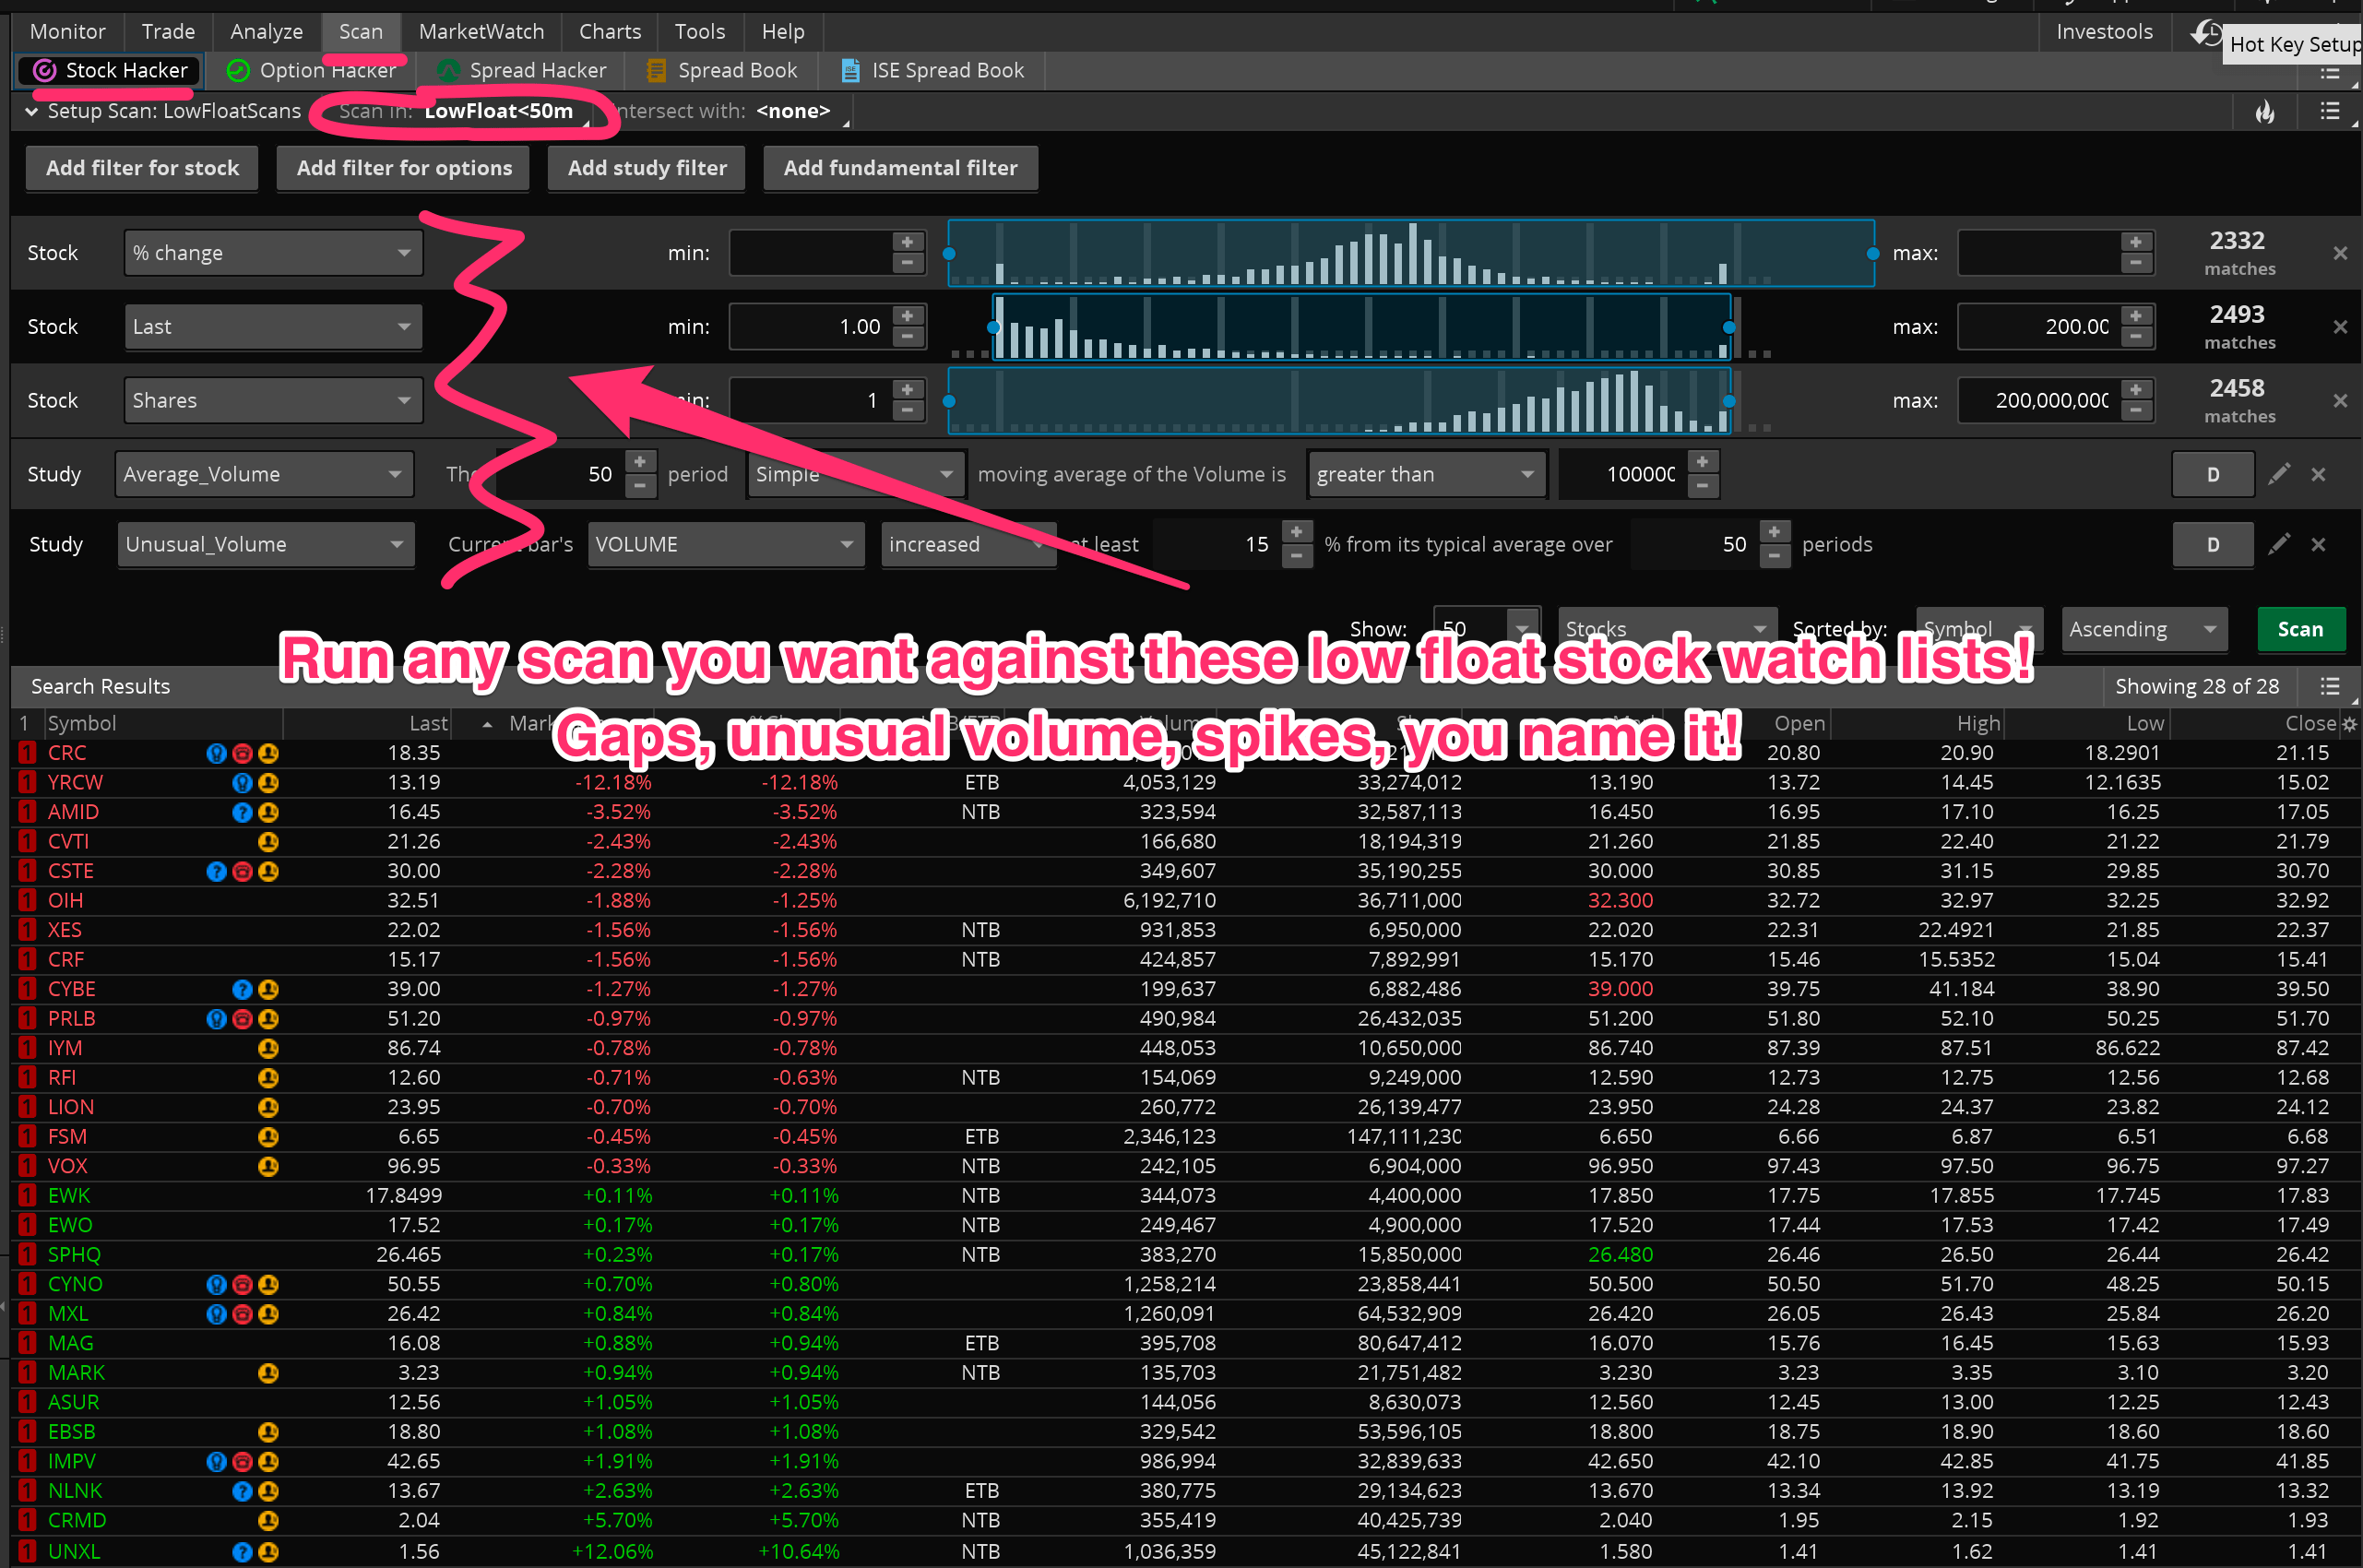Open the Charts menu
The image size is (2363, 1568).
coord(609,31)
